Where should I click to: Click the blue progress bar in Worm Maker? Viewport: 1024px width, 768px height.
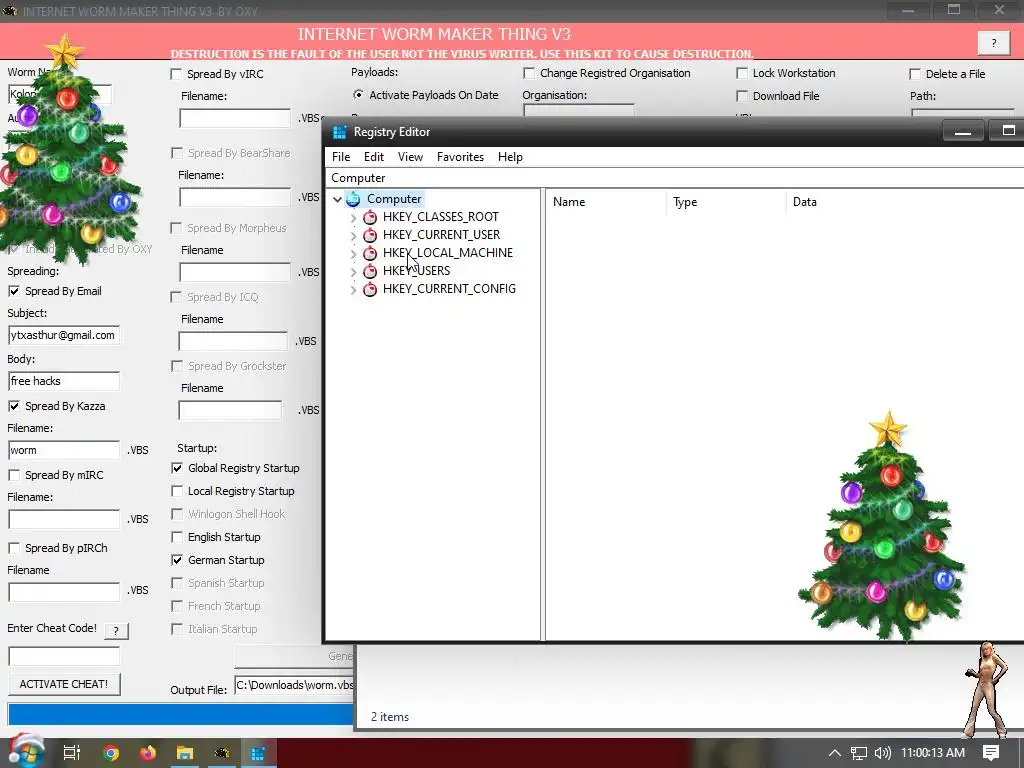pyautogui.click(x=180, y=714)
